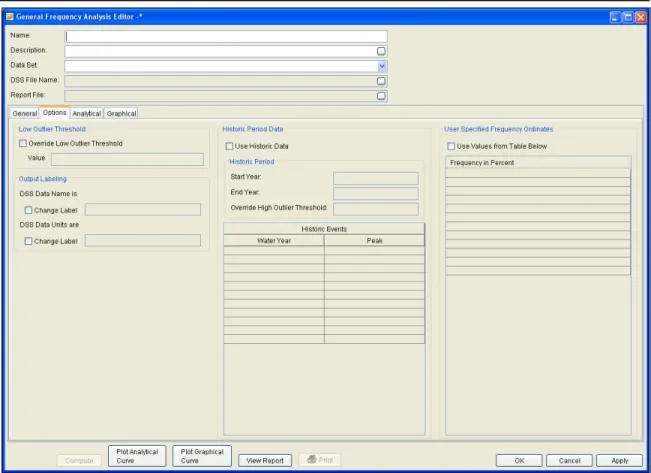Click the Low Outlier Threshold group title
This screenshot has height=473, width=651.
pos(52,129)
